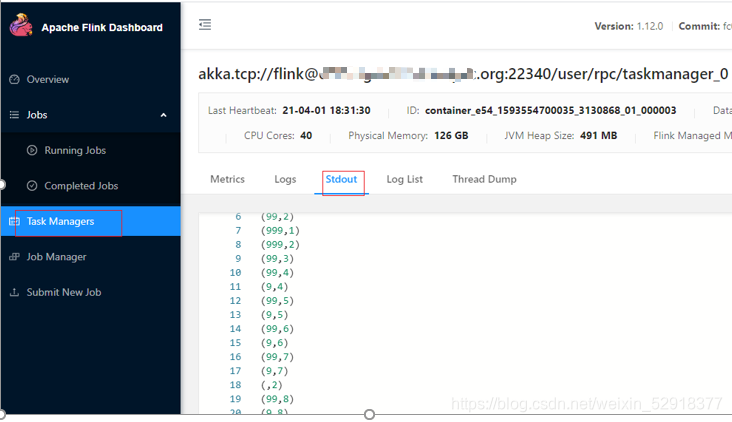Click the Jobs list icon
Viewport: 732px width, 422px height.
14,115
